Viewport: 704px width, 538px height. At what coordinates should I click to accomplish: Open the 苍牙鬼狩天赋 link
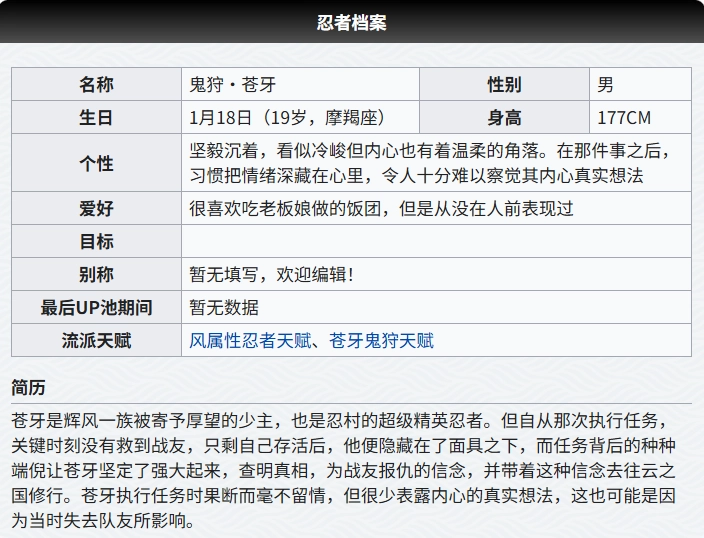[381, 341]
